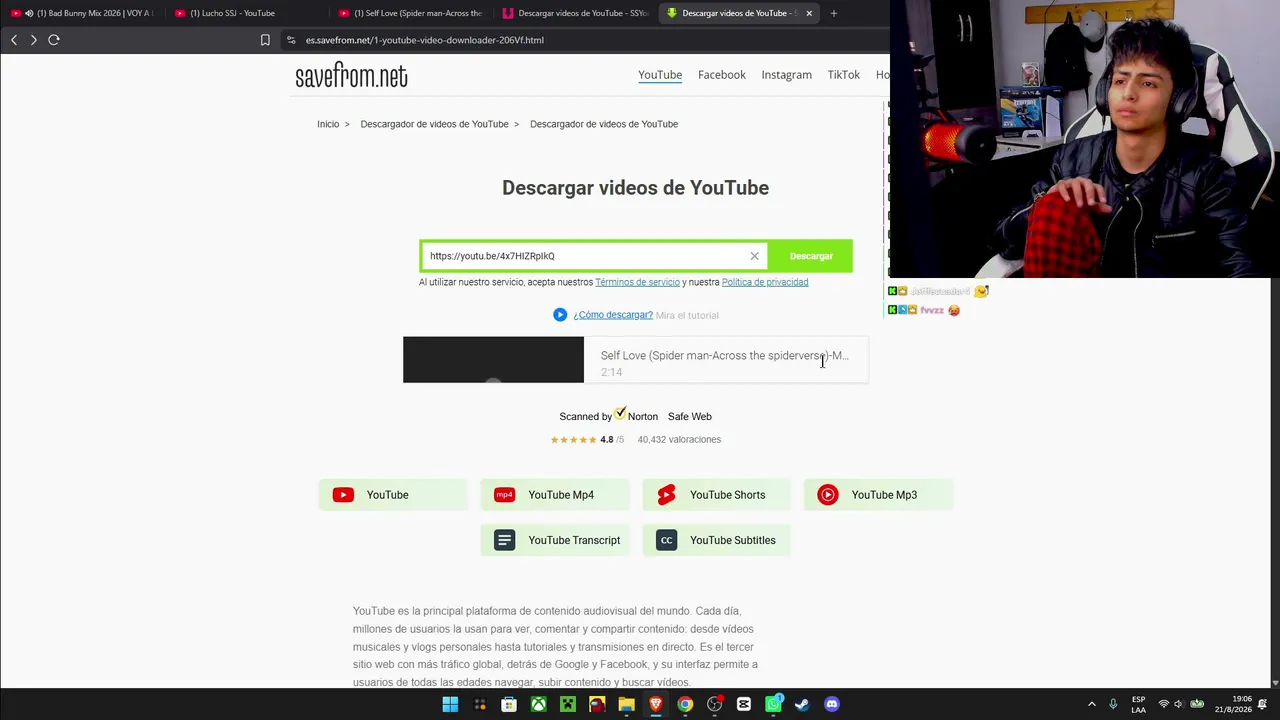Bookmark this page with the bookmark icon
The image size is (1280, 720).
(x=265, y=40)
